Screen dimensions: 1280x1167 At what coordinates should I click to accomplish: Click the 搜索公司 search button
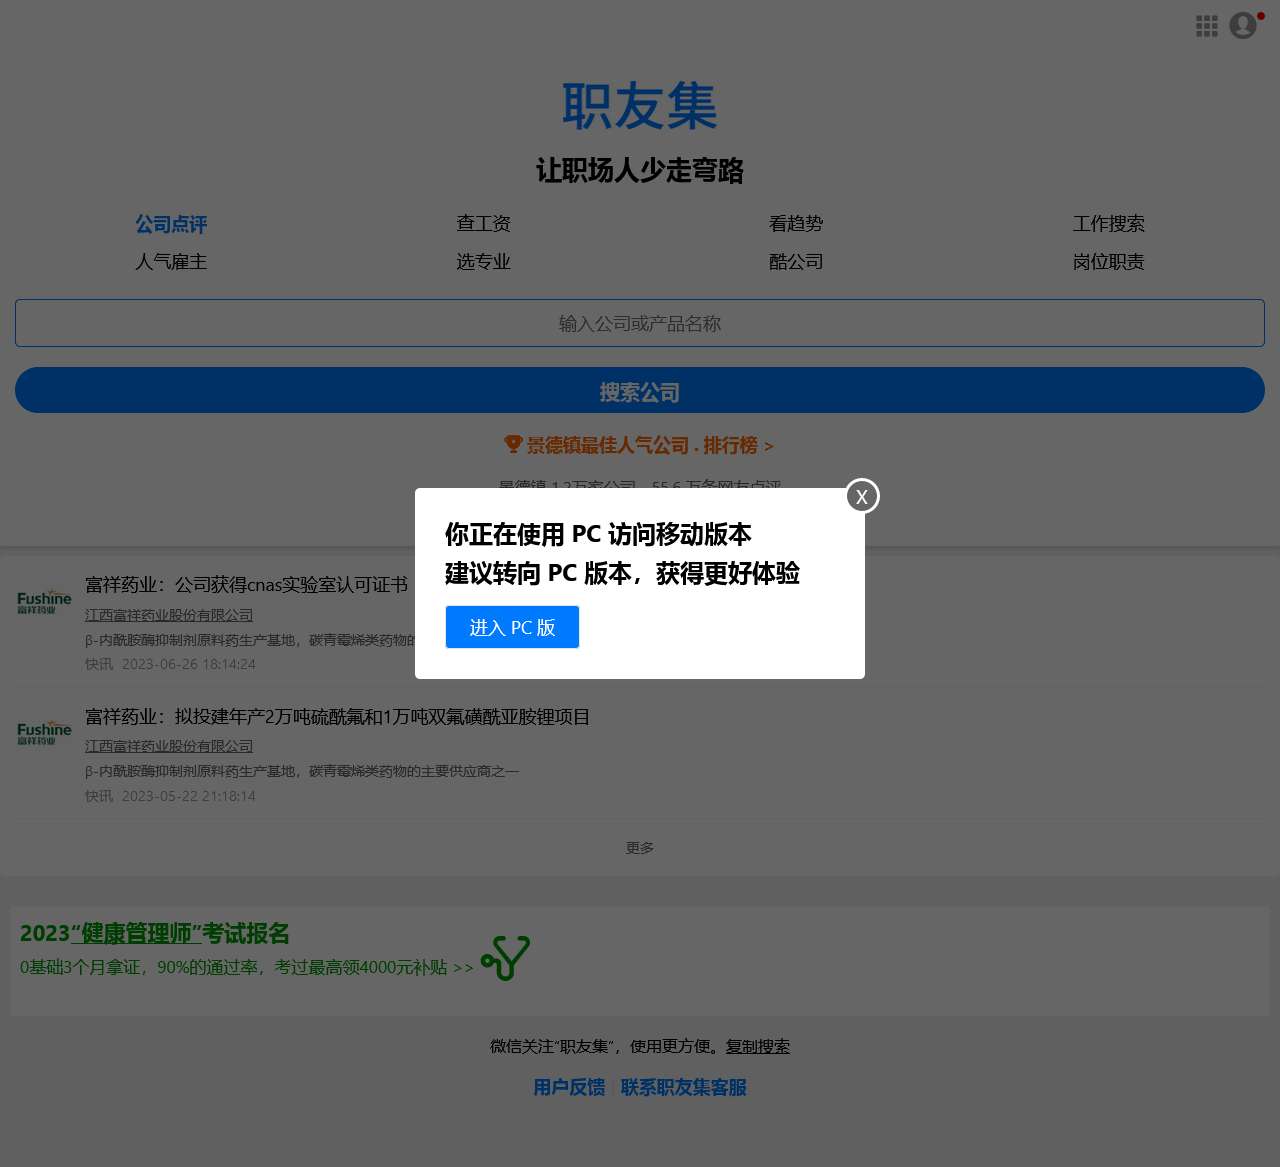click(x=639, y=390)
